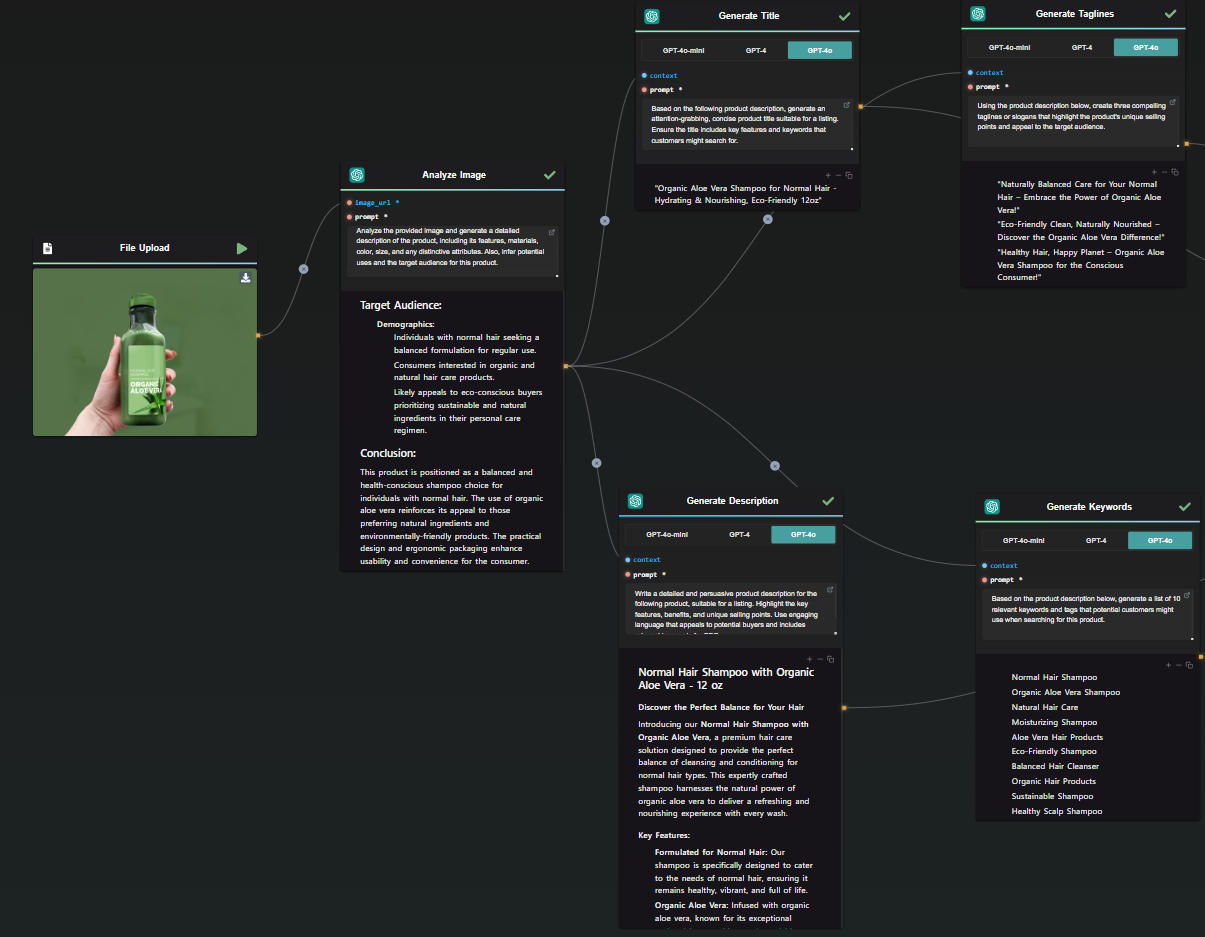Choose GPT-4 in Generate Keywords node
This screenshot has width=1205, height=937.
point(1095,540)
